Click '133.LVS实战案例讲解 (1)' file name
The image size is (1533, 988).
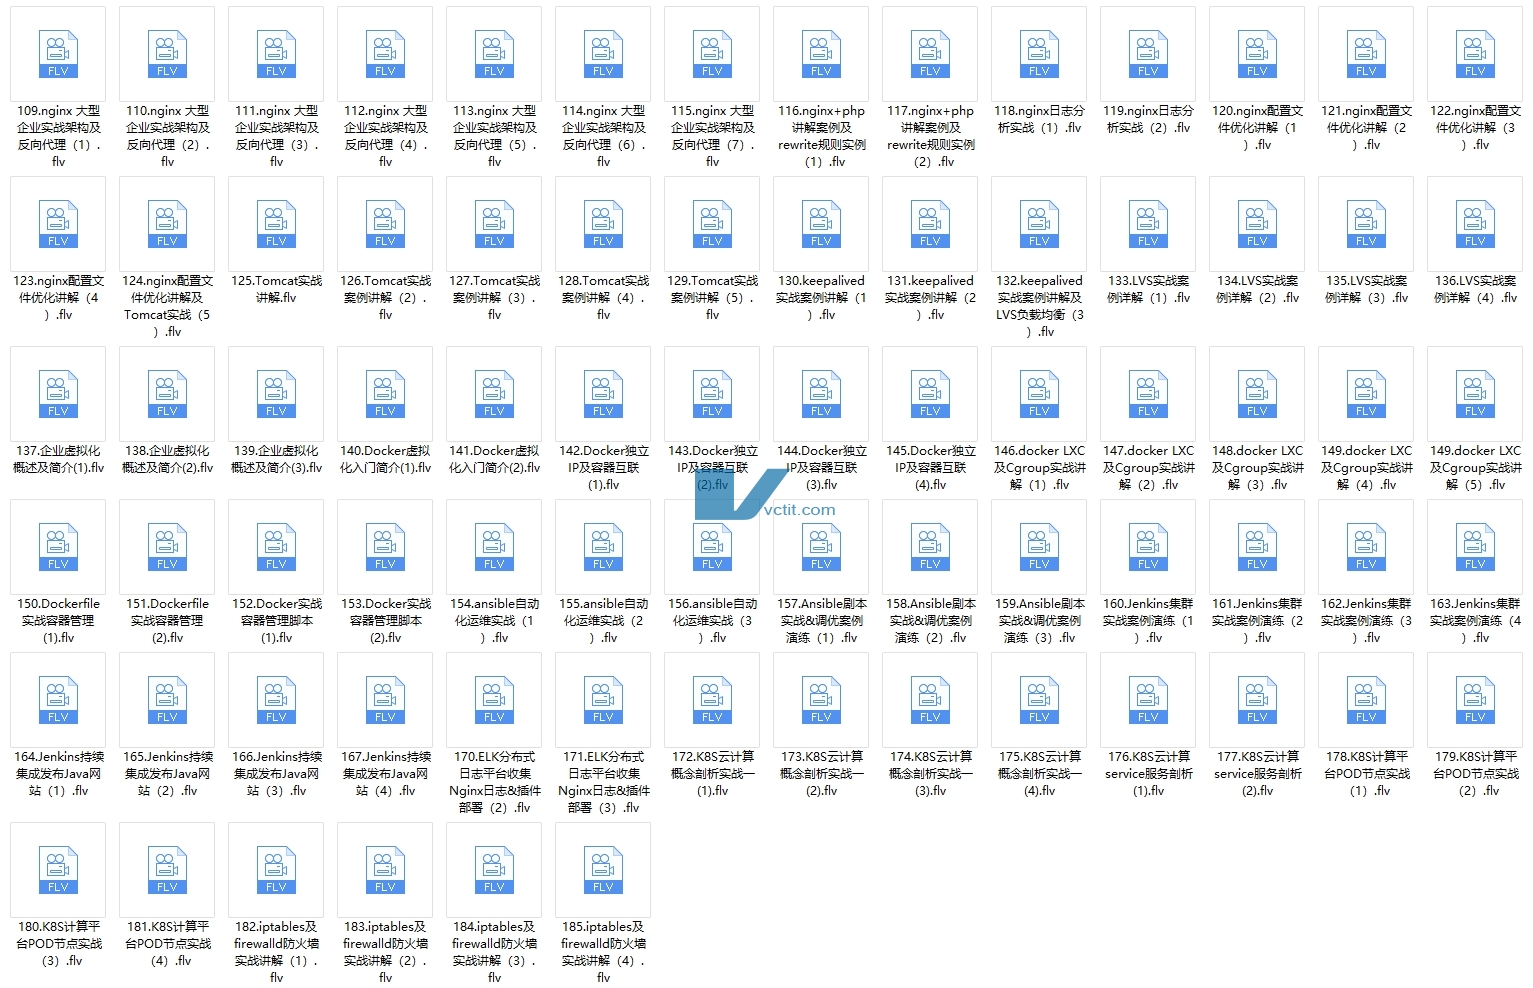[x=1148, y=289]
